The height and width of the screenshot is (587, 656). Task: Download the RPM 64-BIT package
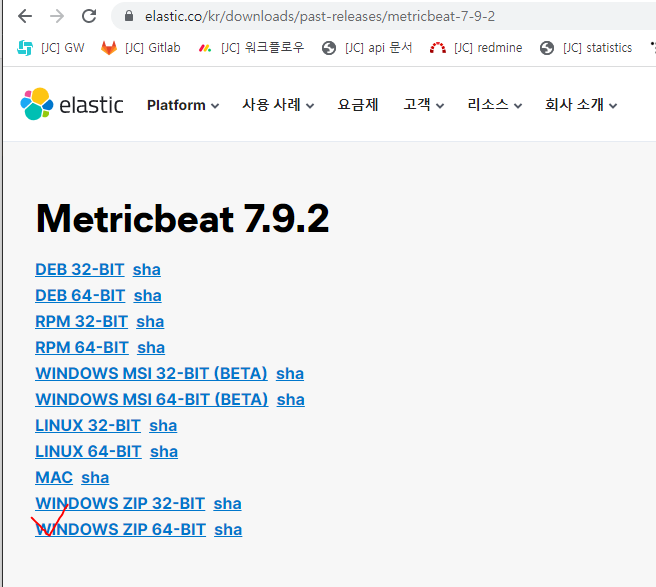coord(82,347)
